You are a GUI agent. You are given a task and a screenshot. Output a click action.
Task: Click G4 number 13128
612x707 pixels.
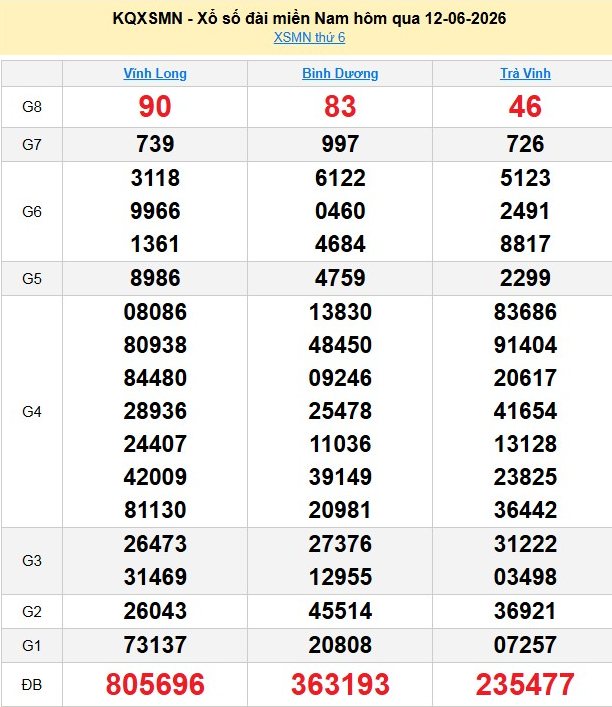(x=525, y=444)
